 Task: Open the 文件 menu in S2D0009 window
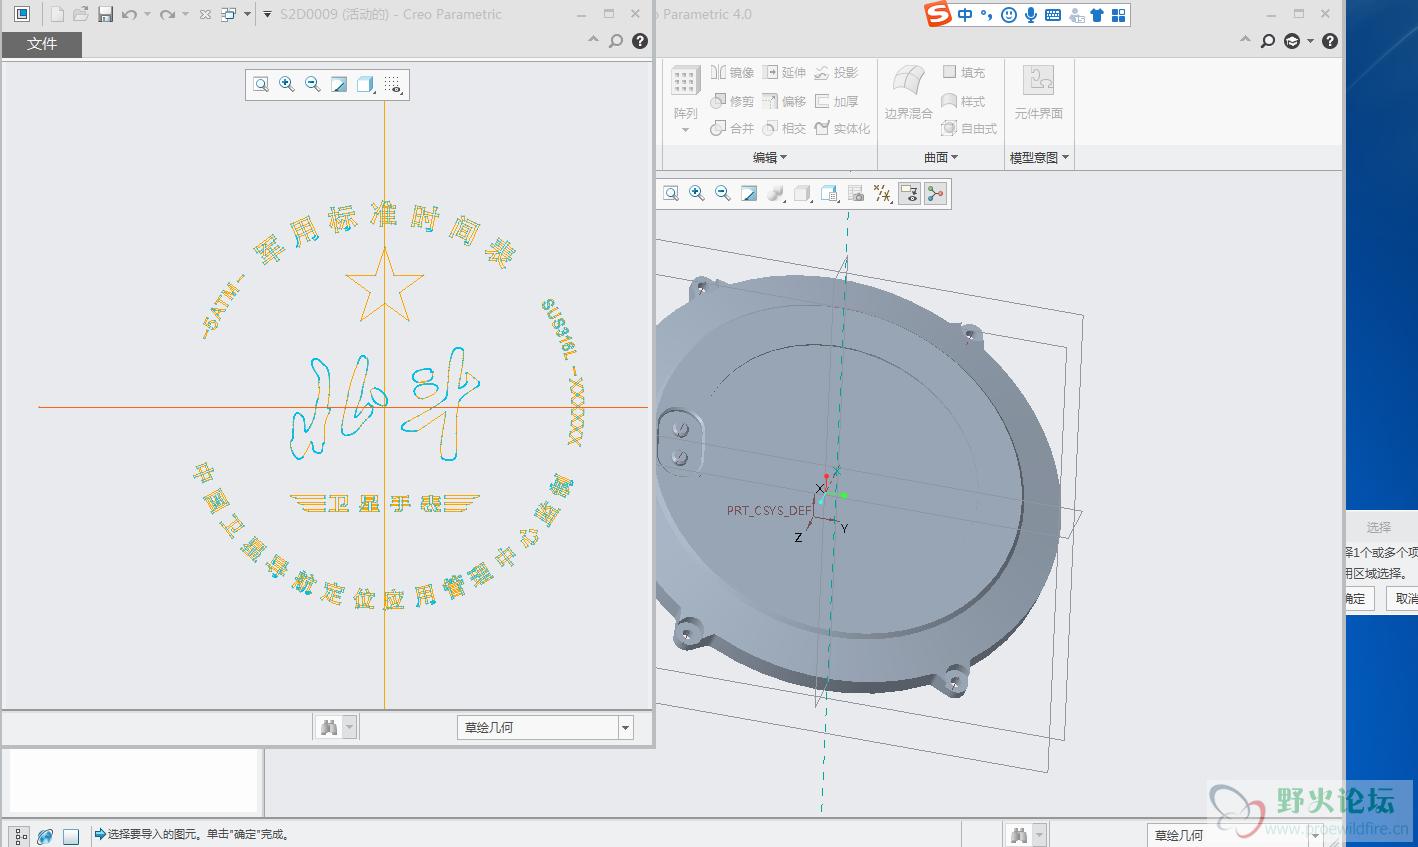click(x=42, y=44)
